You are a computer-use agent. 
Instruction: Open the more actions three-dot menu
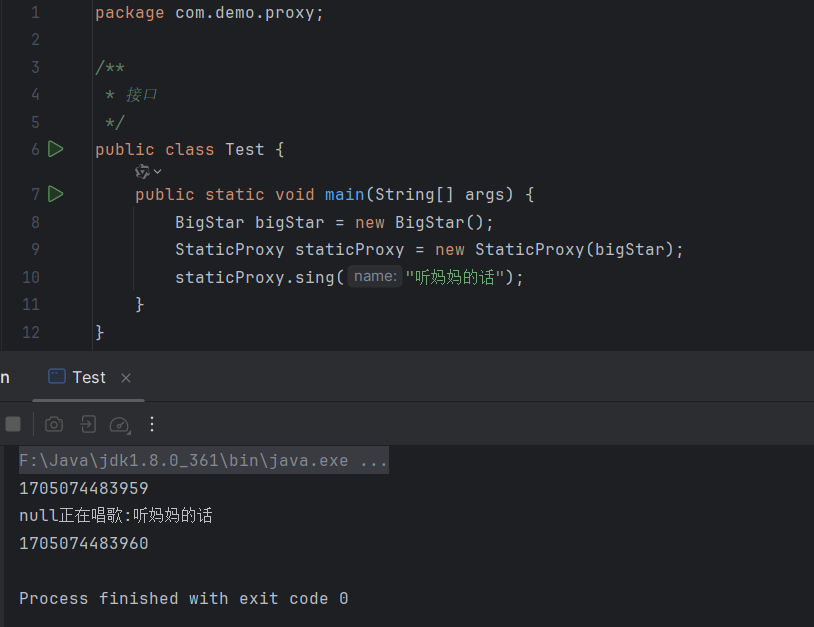tap(152, 424)
